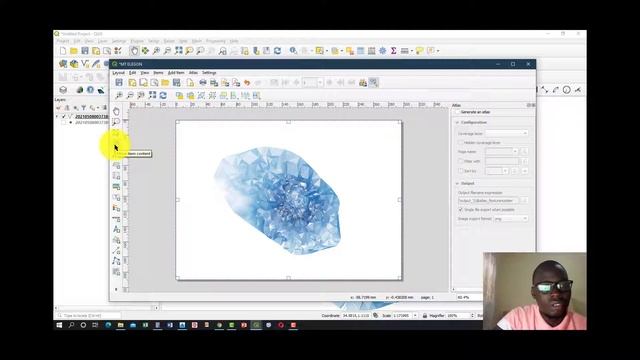Toggle Hidden coverage layer checkbox

[x=460, y=143]
